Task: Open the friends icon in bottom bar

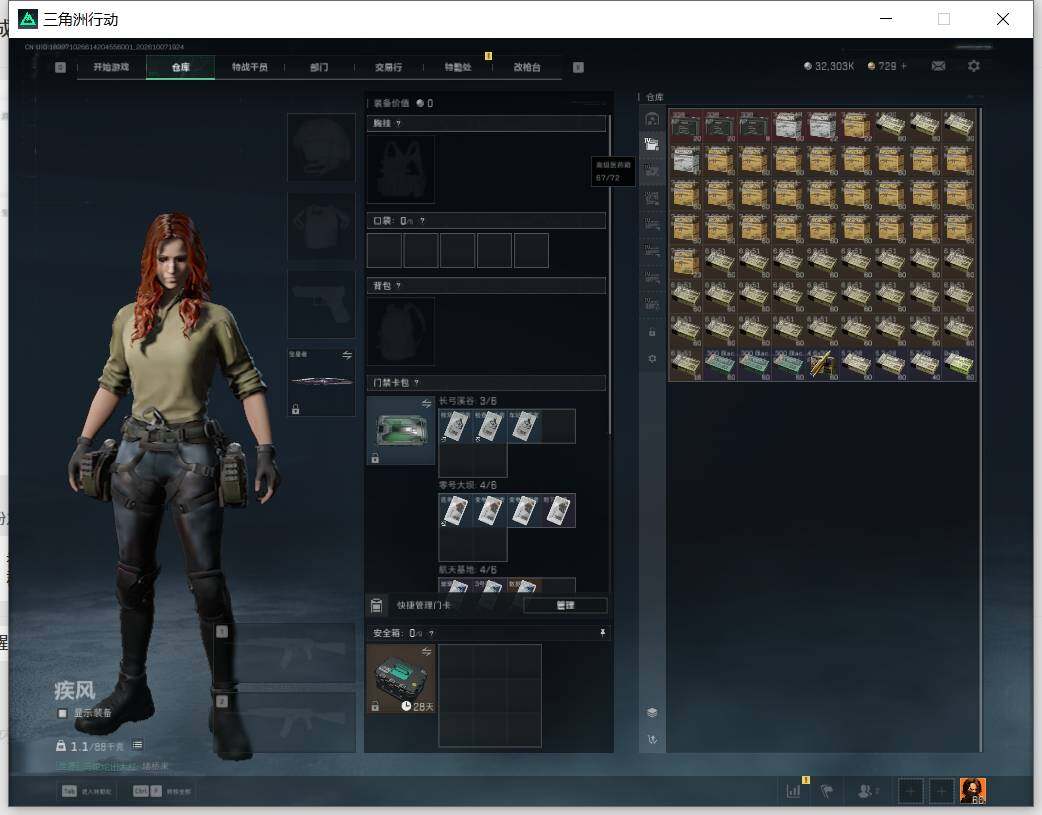Action: (866, 791)
